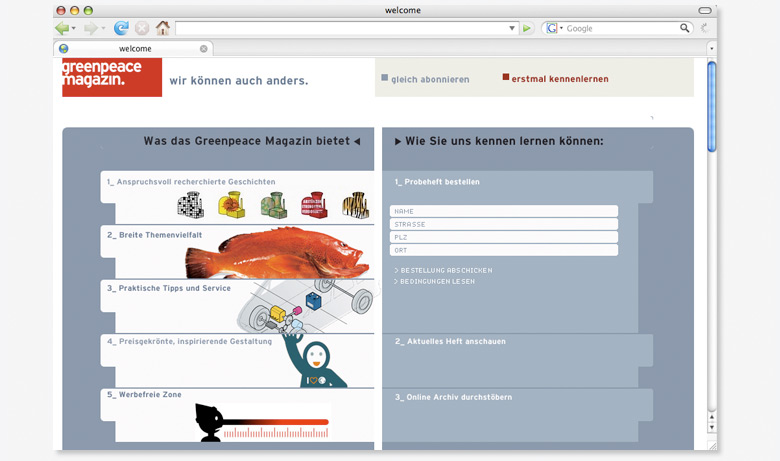The width and height of the screenshot is (780, 461).
Task: Open '5_ Werbefreie Zone' section
Action: [x=144, y=395]
